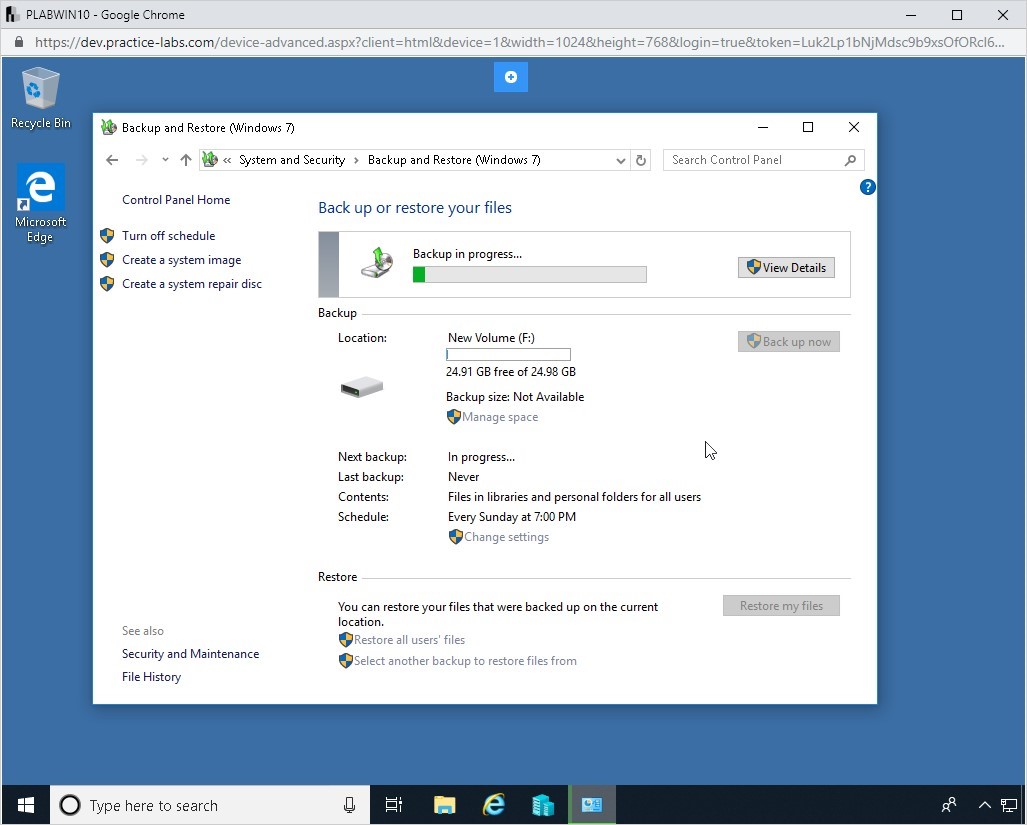The width and height of the screenshot is (1027, 825).
Task: Click the Cortana circle icon
Action: [70, 805]
